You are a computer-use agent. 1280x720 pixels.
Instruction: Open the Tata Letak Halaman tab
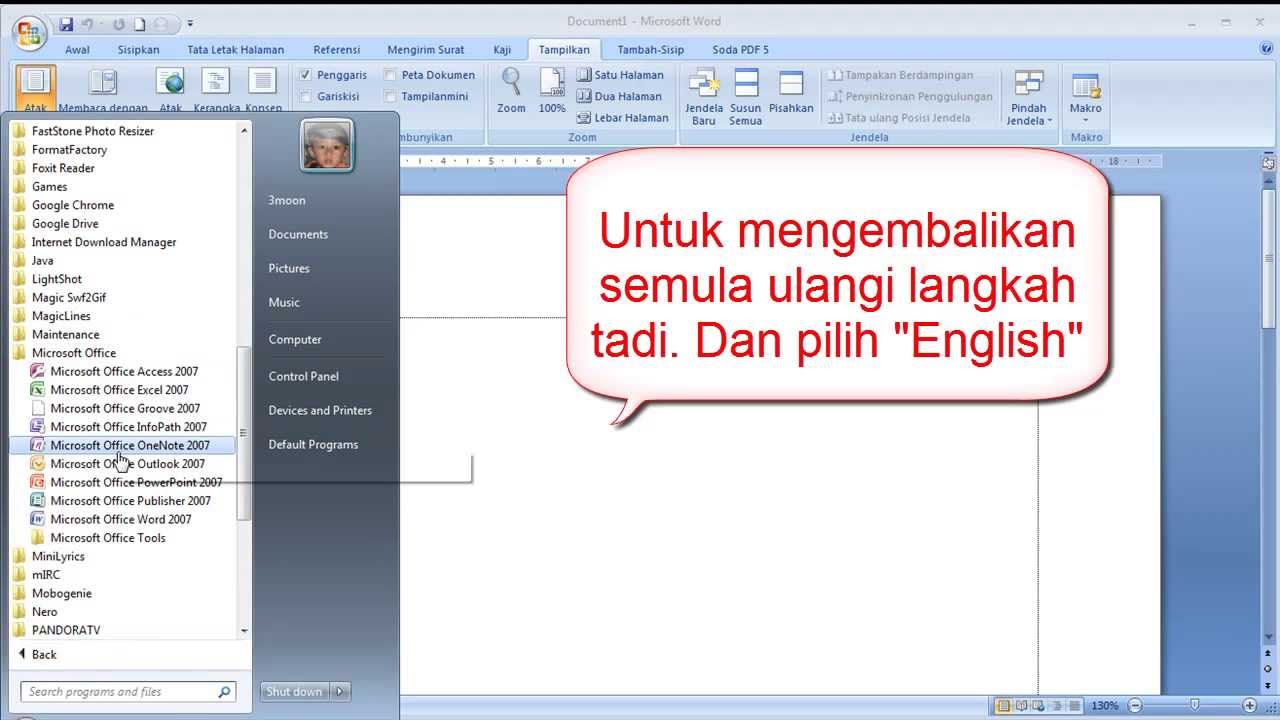pyautogui.click(x=235, y=49)
